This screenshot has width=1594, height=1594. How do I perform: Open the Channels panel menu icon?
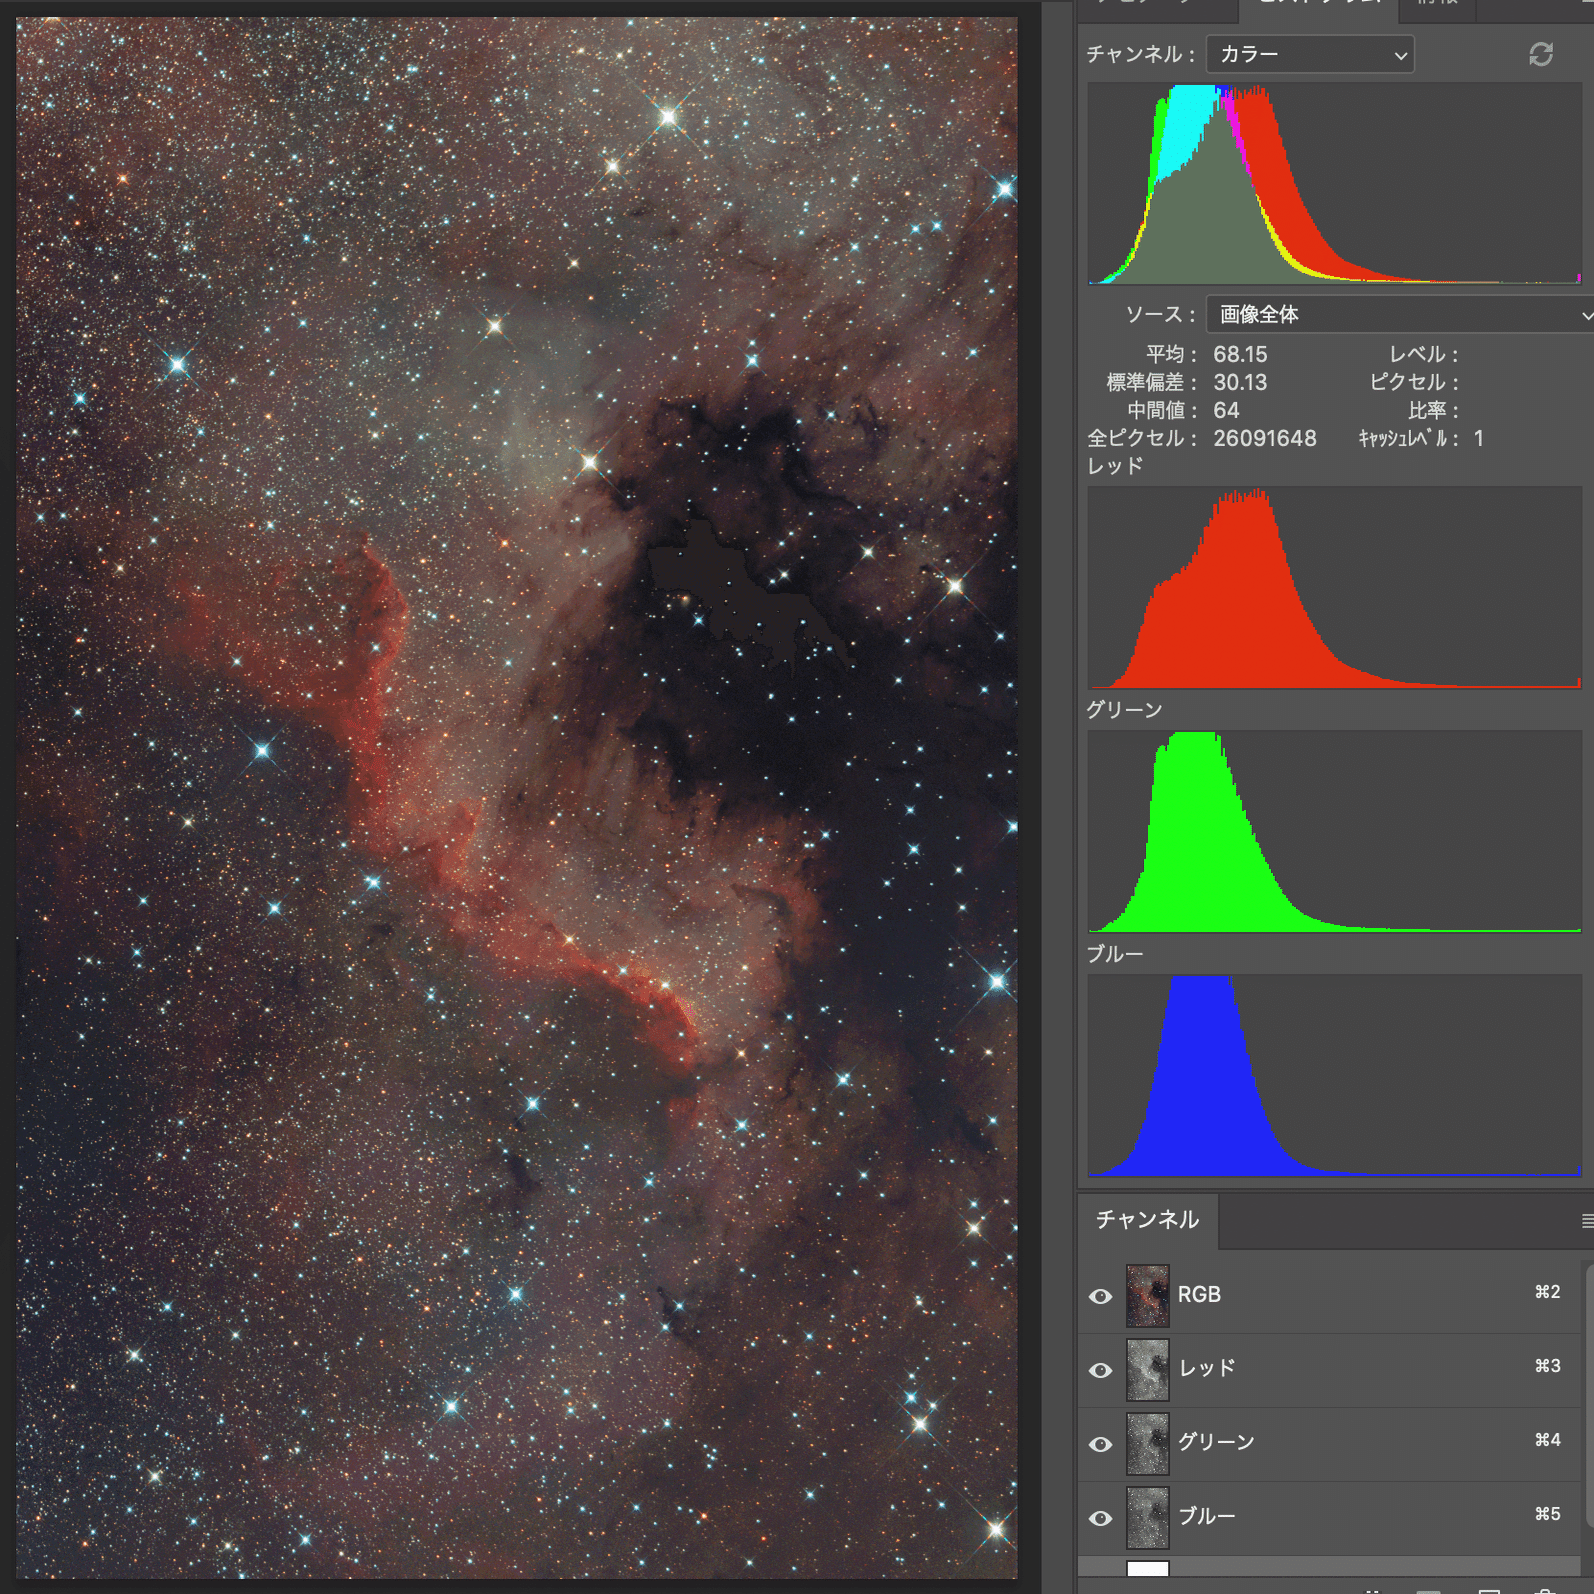point(1587,1220)
